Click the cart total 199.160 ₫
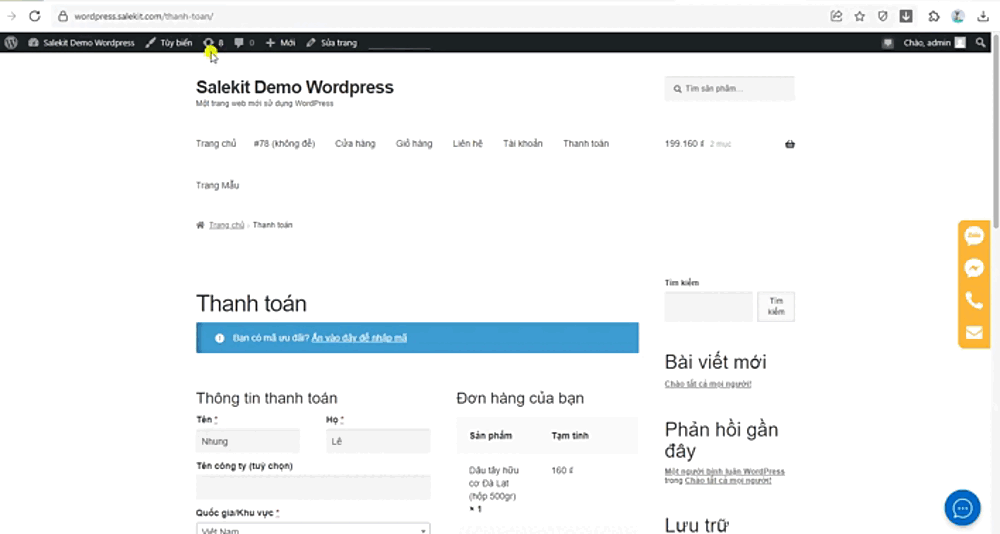 [684, 144]
